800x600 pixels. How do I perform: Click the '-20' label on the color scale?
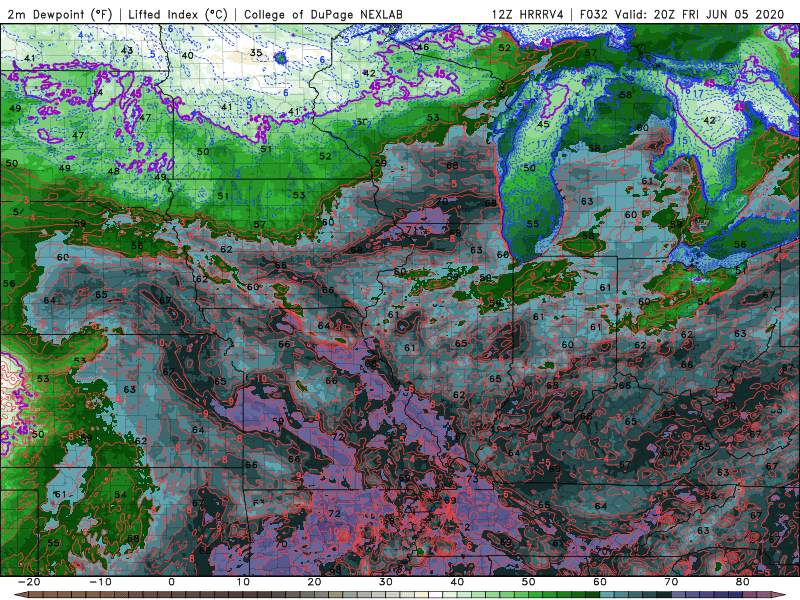29,582
